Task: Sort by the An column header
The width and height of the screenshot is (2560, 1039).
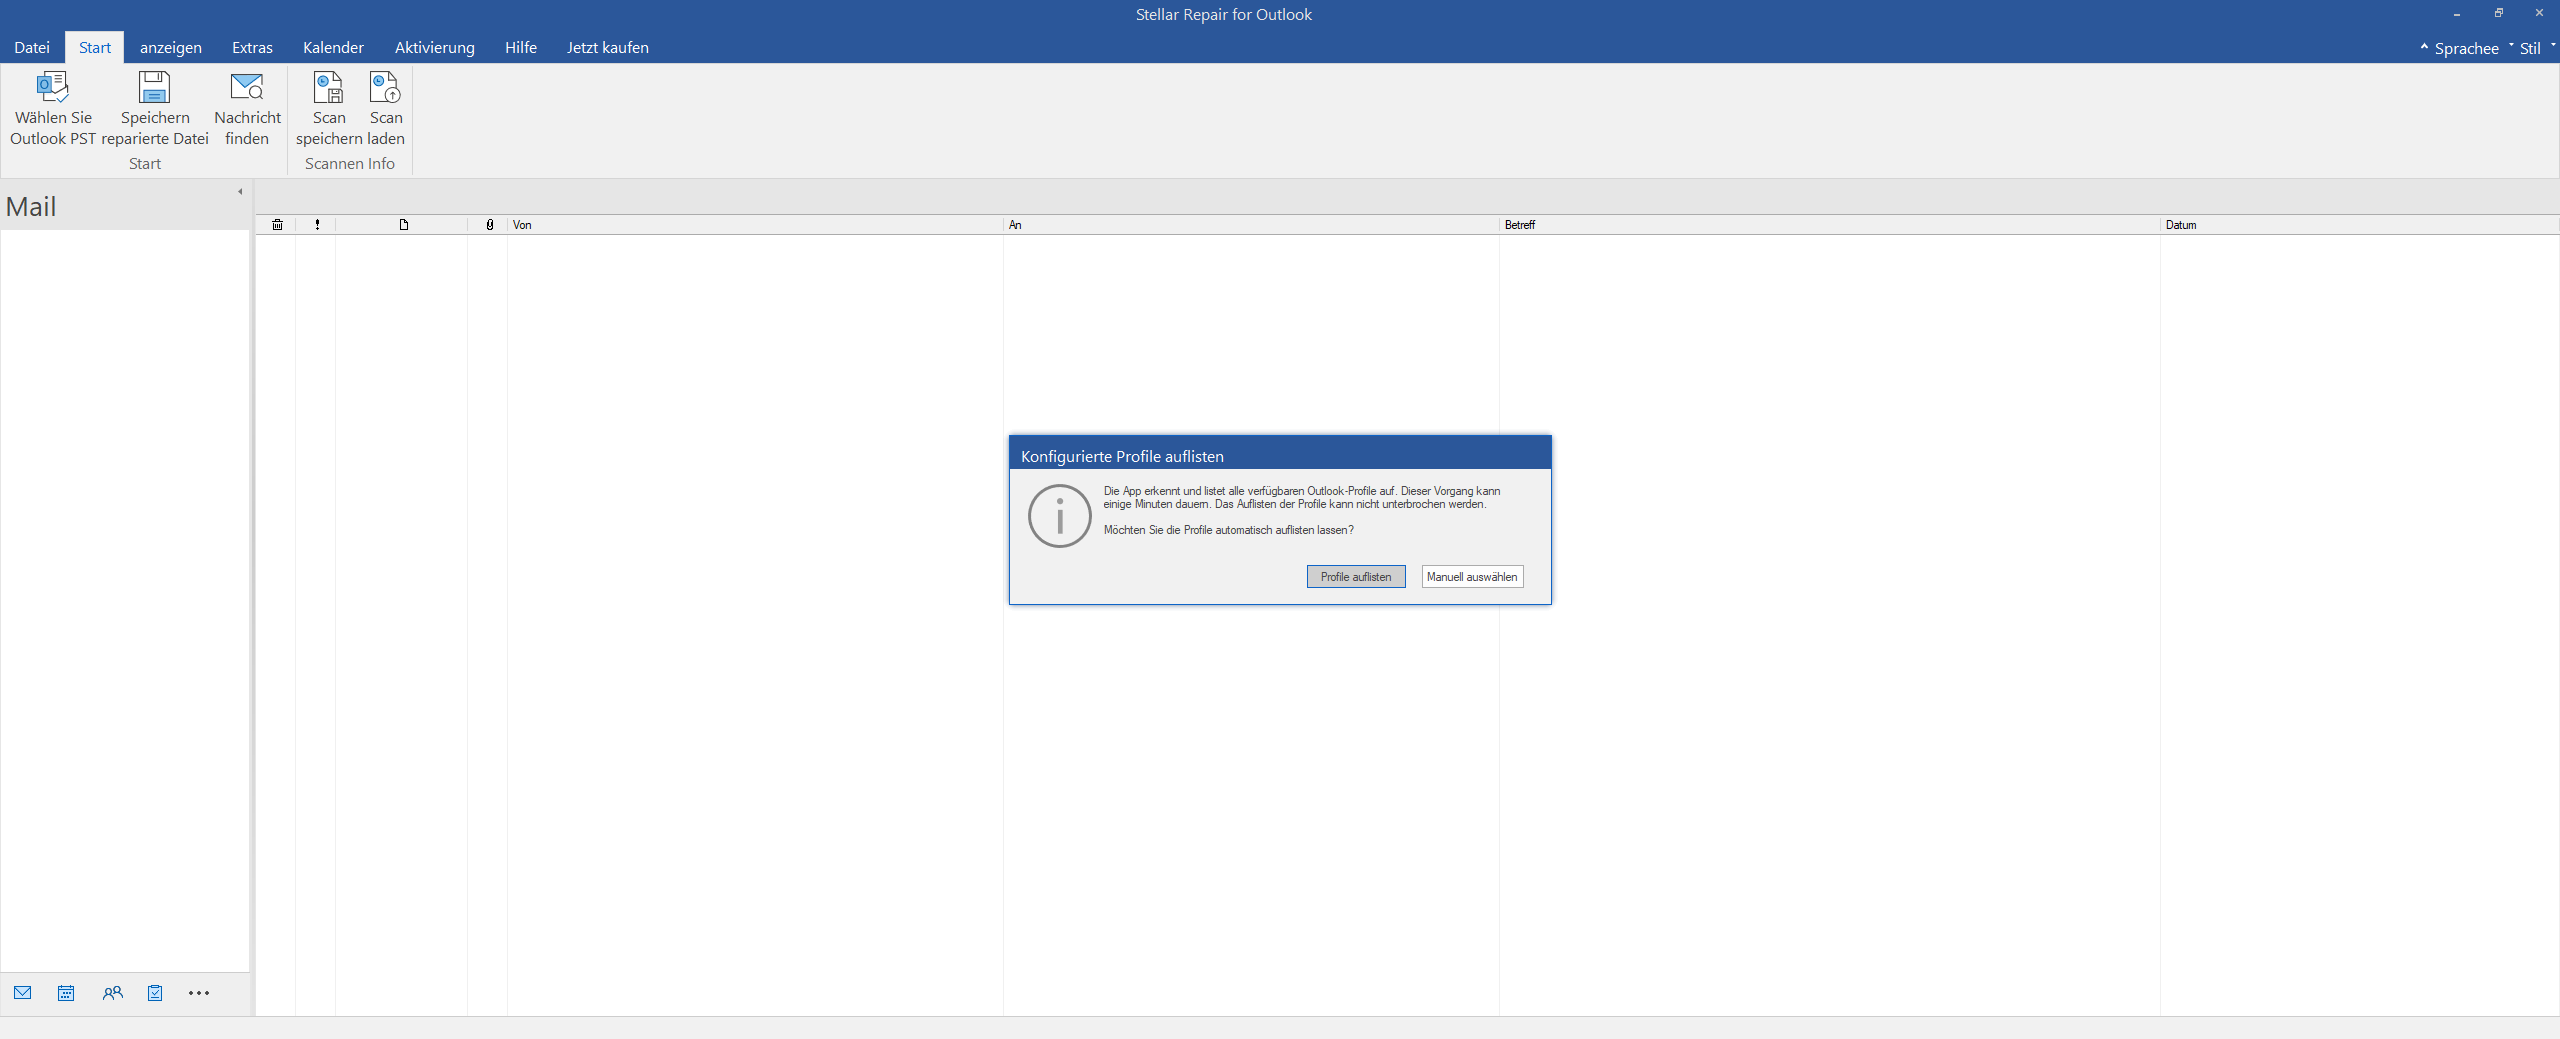Action: [x=1251, y=225]
